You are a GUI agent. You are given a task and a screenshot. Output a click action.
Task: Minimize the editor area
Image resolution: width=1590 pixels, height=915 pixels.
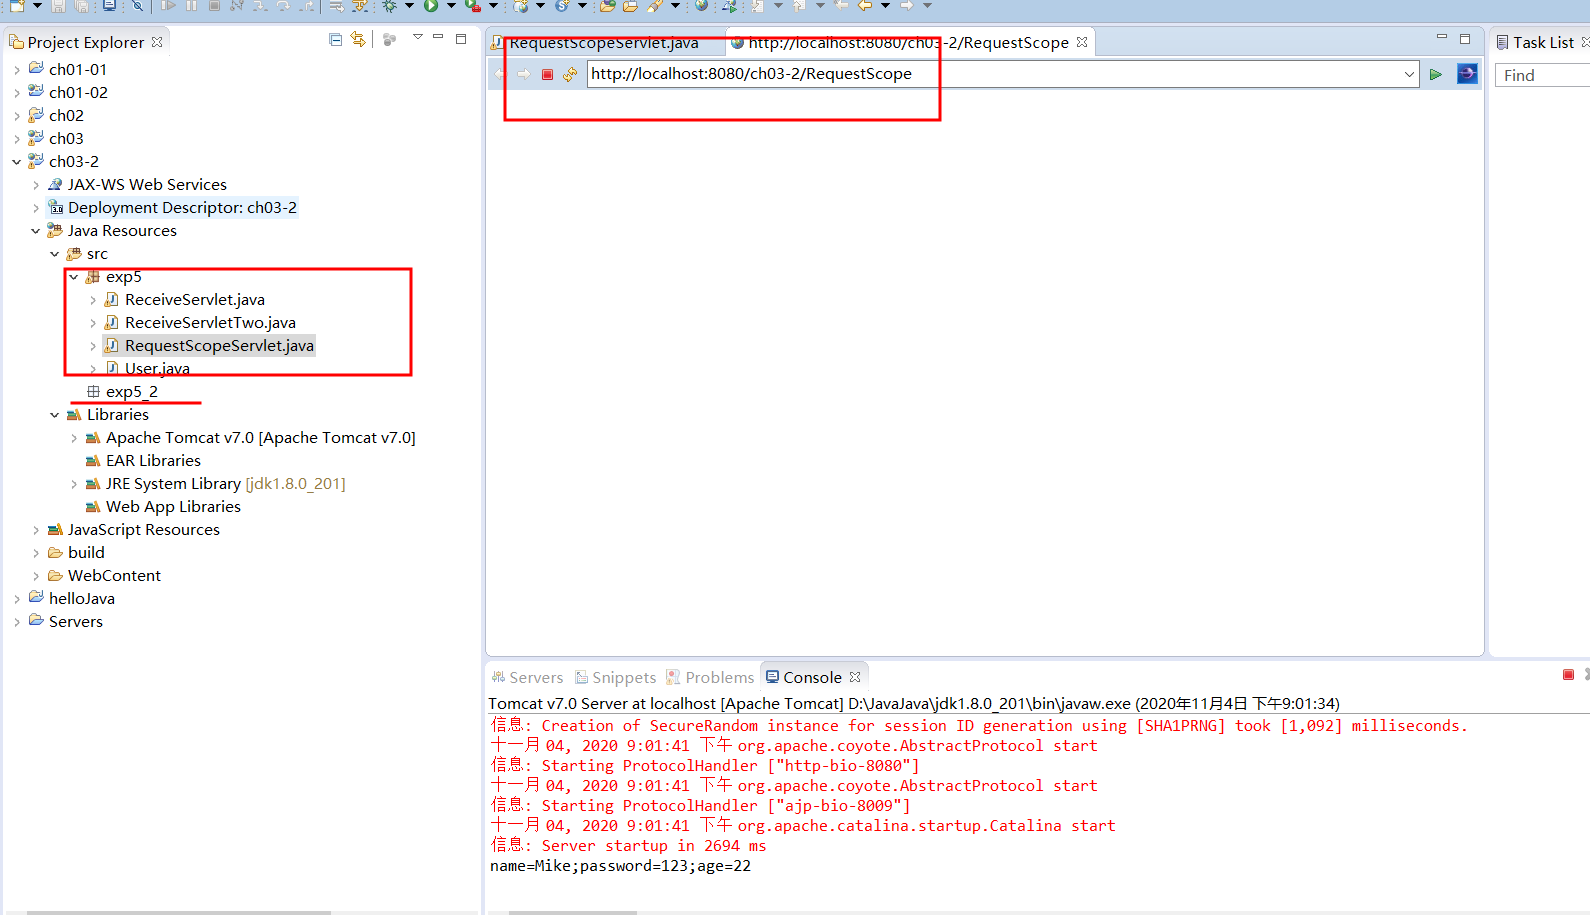point(1442,37)
